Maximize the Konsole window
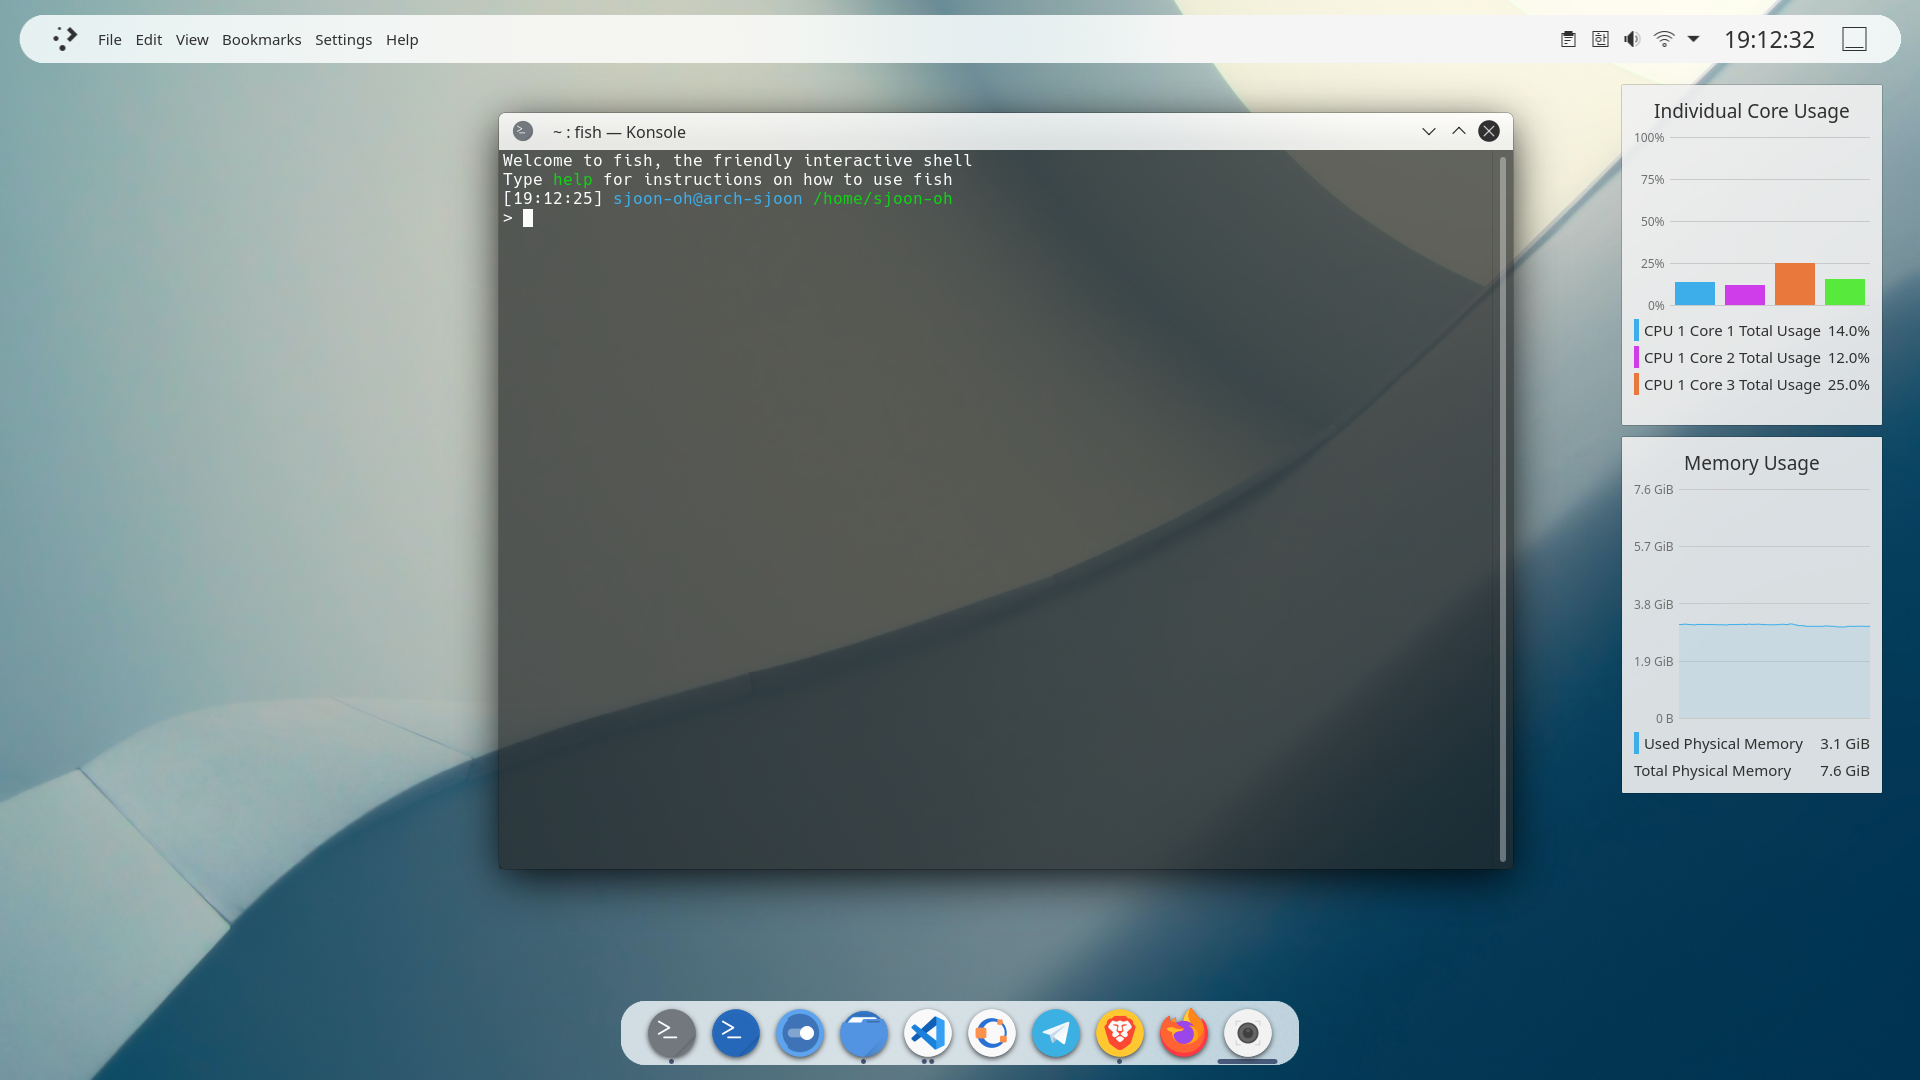This screenshot has height=1080, width=1920. point(1459,131)
